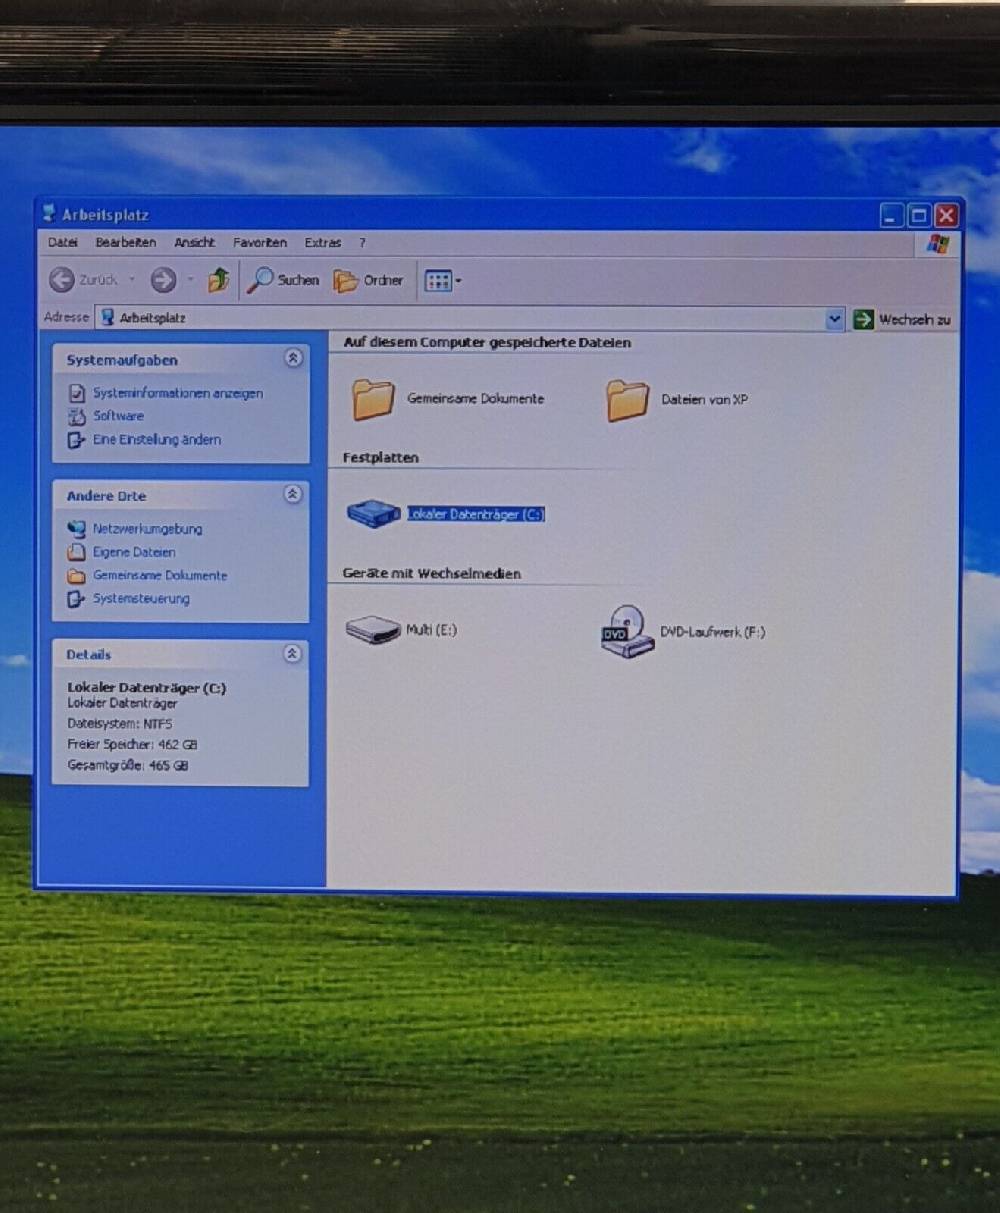1000x1213 pixels.
Task: Click the forward arrow navigation icon
Action: tap(163, 281)
